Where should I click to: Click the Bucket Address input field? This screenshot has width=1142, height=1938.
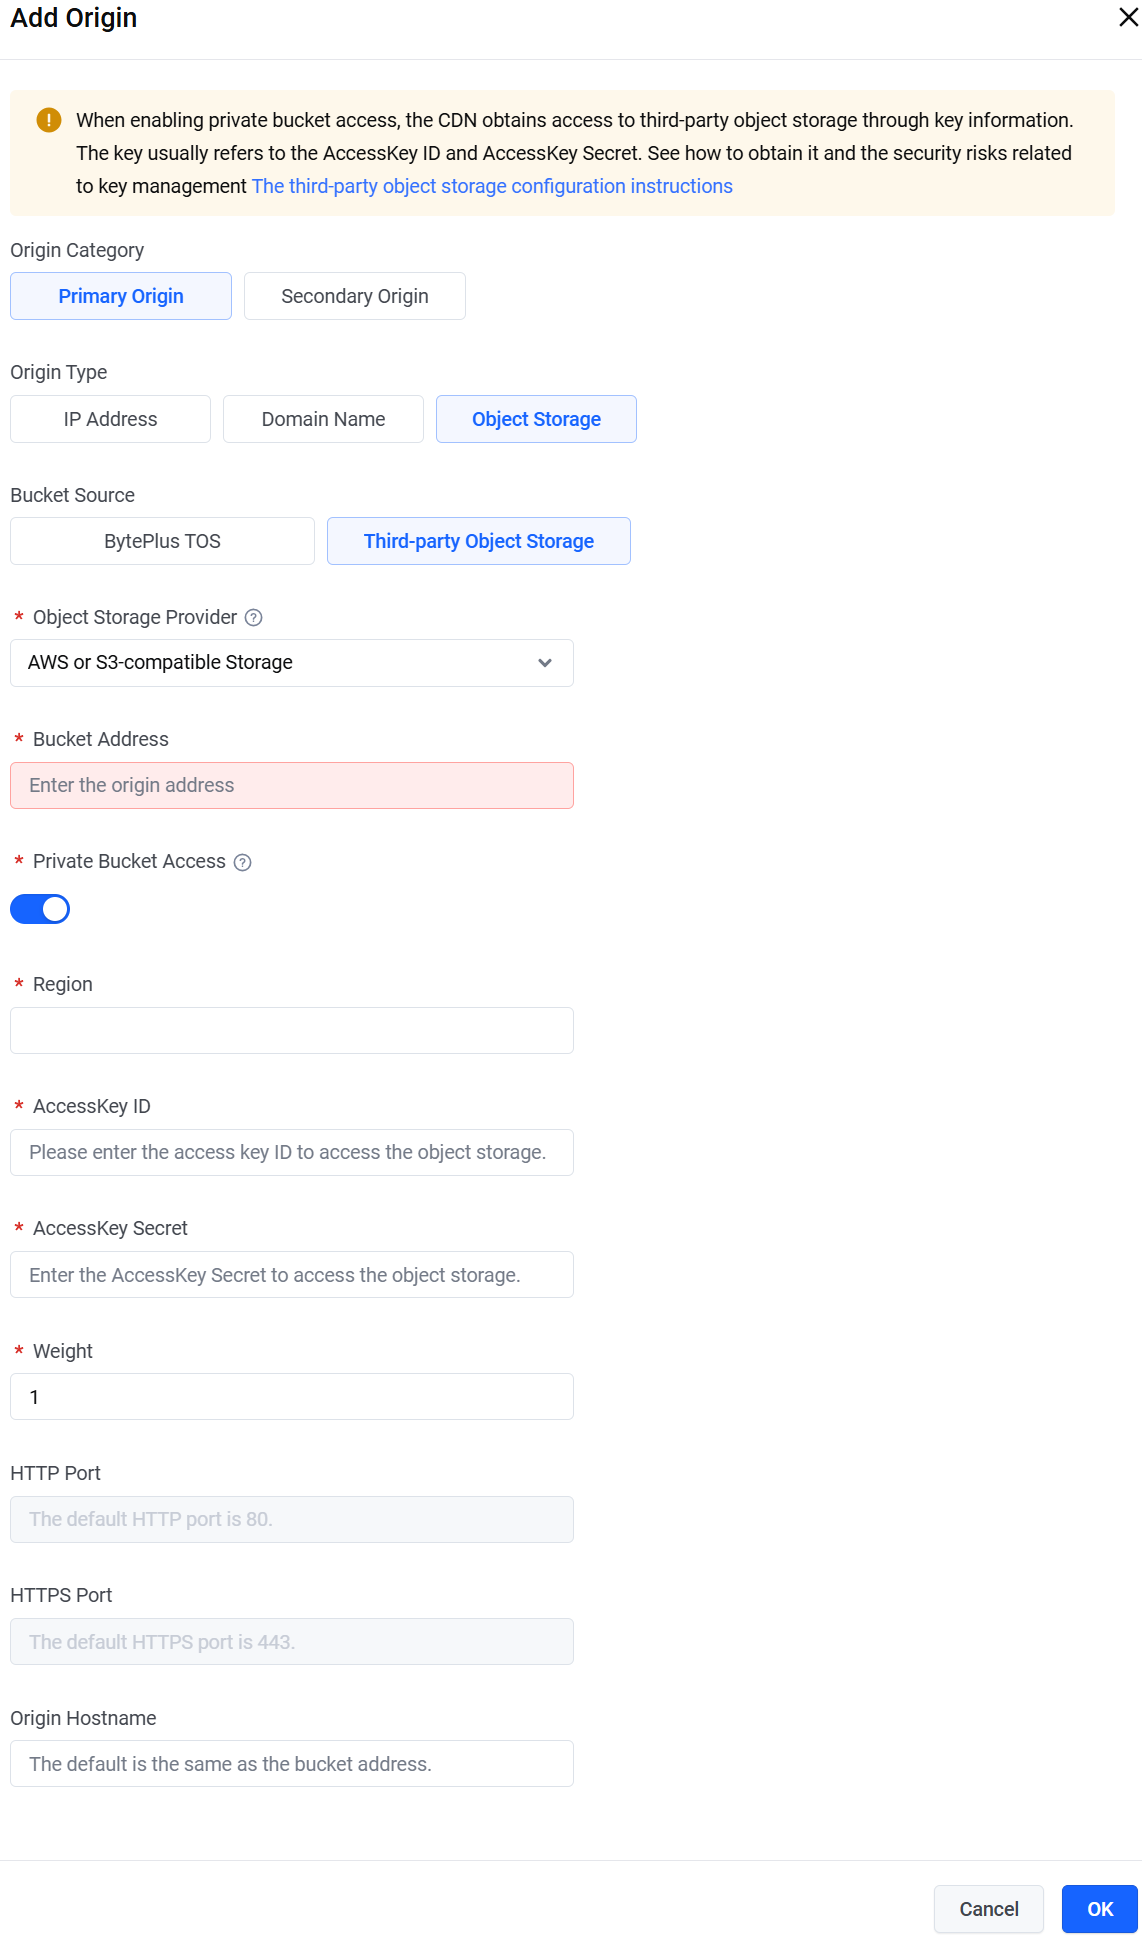click(291, 786)
